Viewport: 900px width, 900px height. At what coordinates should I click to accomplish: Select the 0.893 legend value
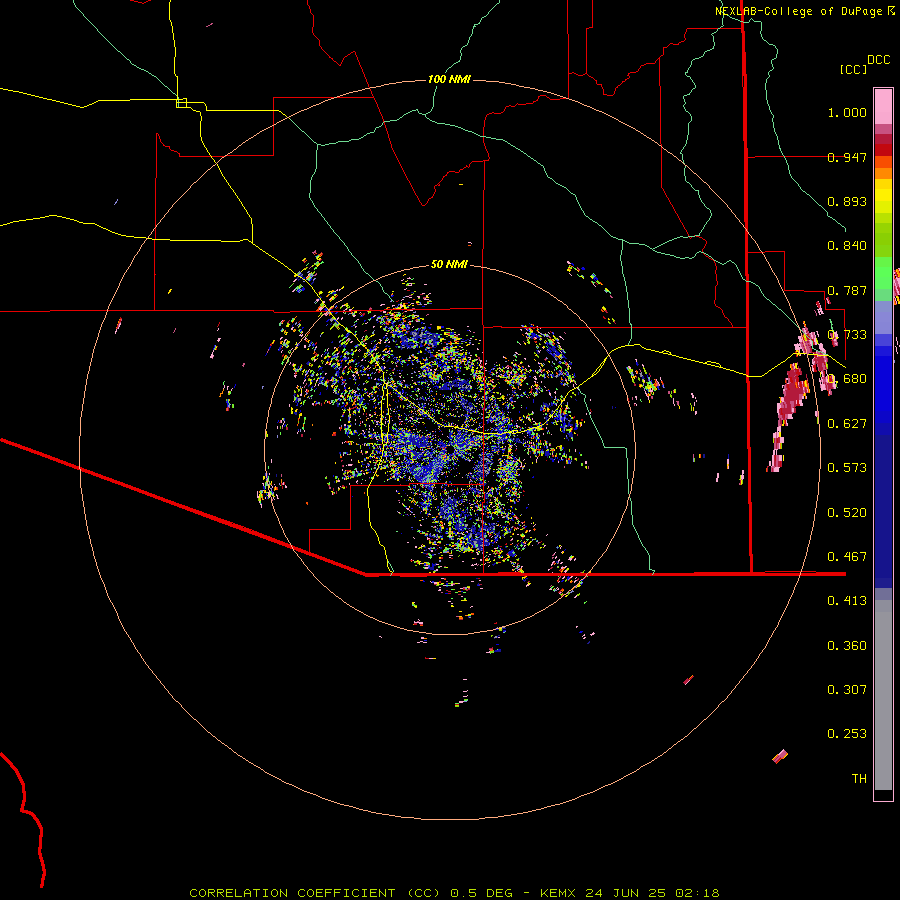pyautogui.click(x=847, y=201)
